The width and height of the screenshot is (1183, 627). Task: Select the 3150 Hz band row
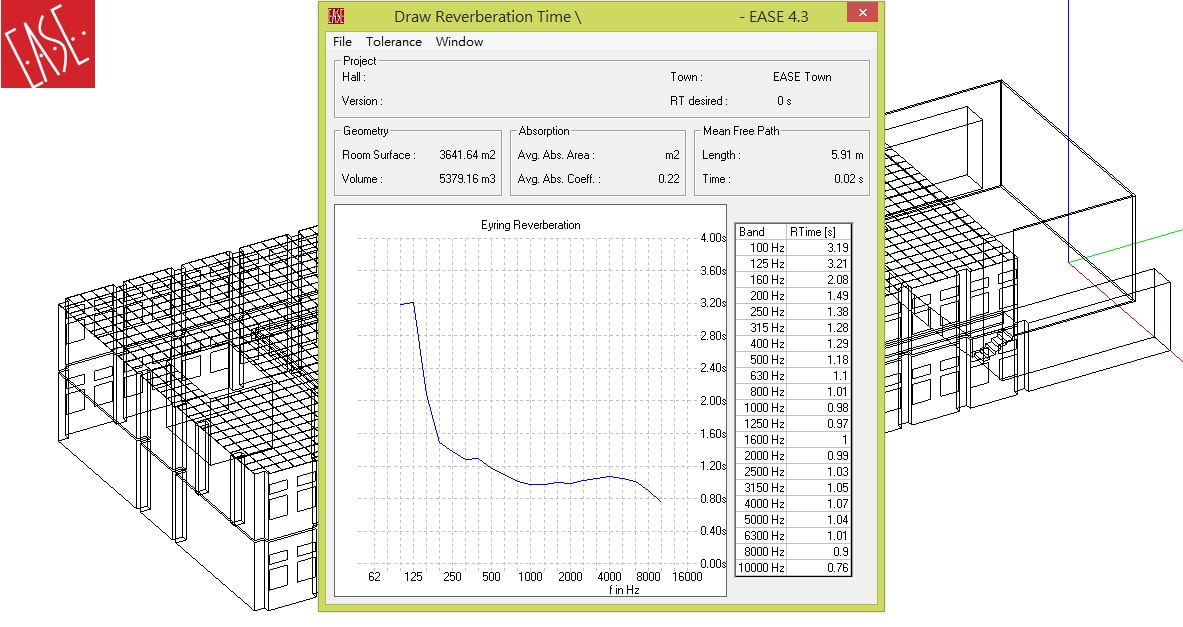pyautogui.click(x=793, y=487)
